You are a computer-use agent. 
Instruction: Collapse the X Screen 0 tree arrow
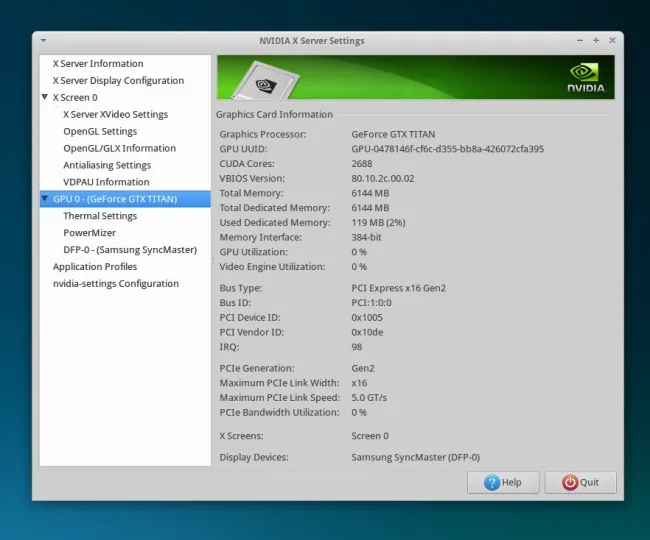[45, 98]
